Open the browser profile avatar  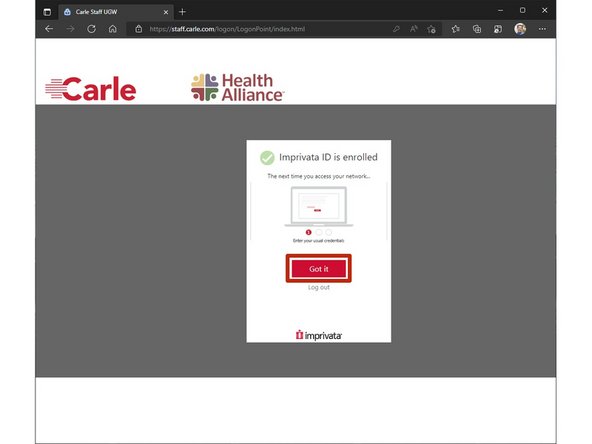point(520,29)
